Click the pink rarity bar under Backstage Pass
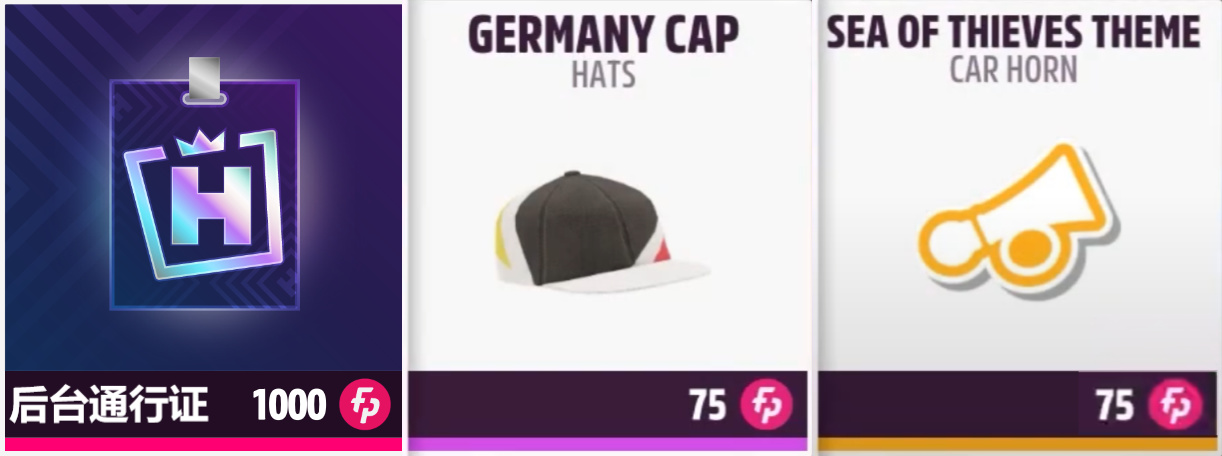This screenshot has height=456, width=1222. [x=203, y=443]
